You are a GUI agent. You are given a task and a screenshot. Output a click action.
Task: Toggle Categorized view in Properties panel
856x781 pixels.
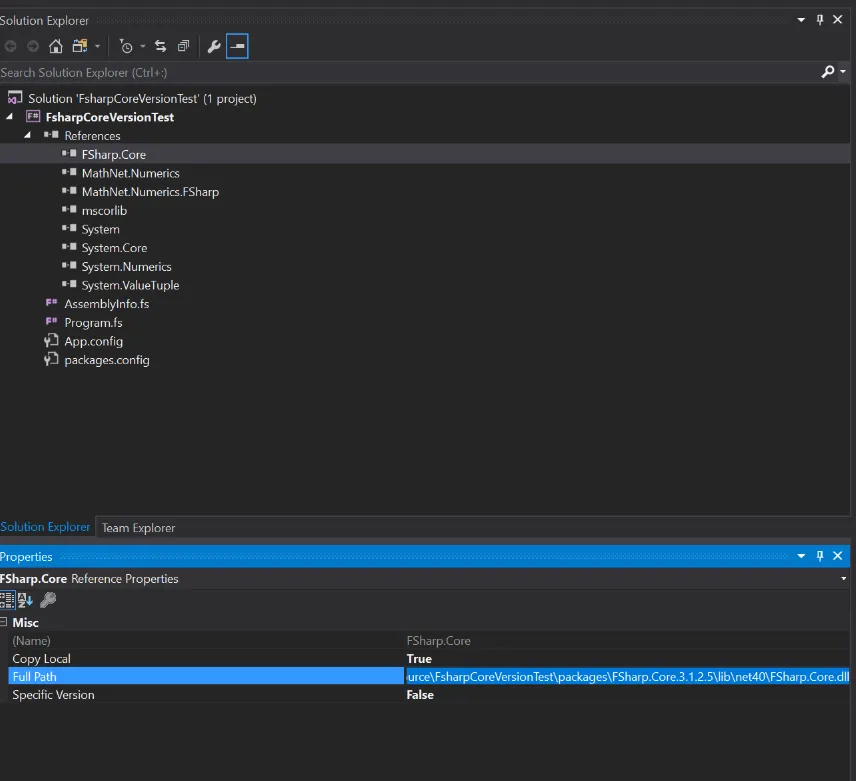pos(7,600)
